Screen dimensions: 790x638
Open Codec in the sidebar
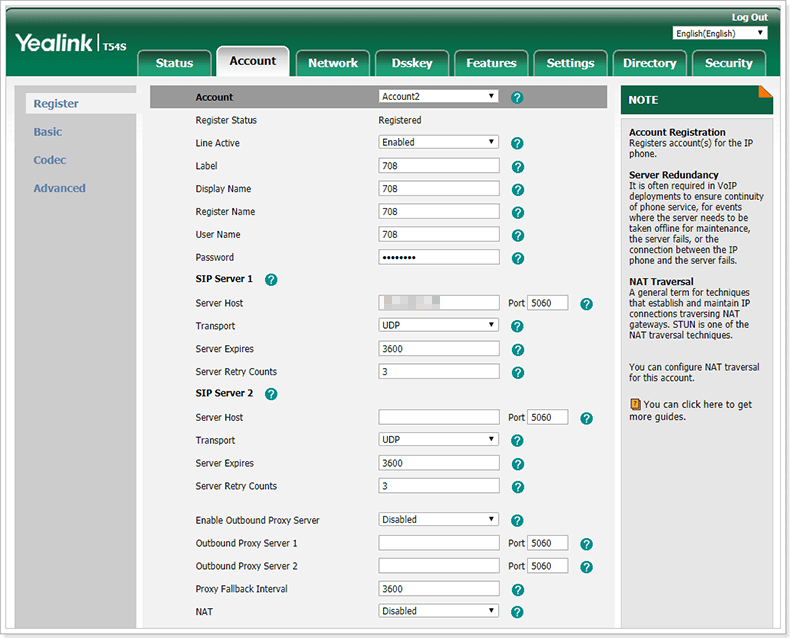click(x=50, y=160)
